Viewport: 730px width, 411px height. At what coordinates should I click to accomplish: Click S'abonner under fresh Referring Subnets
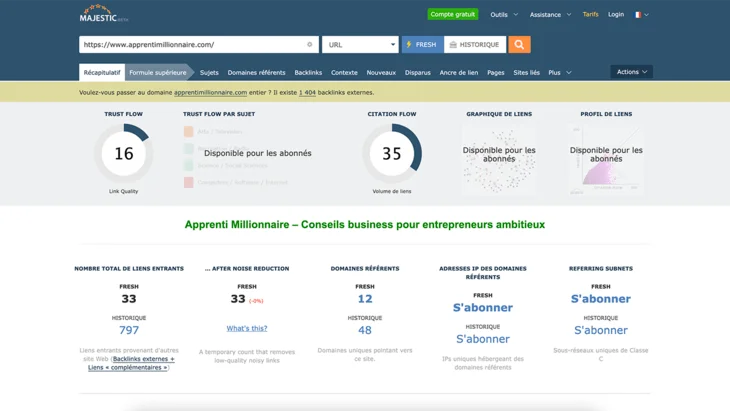coord(601,299)
